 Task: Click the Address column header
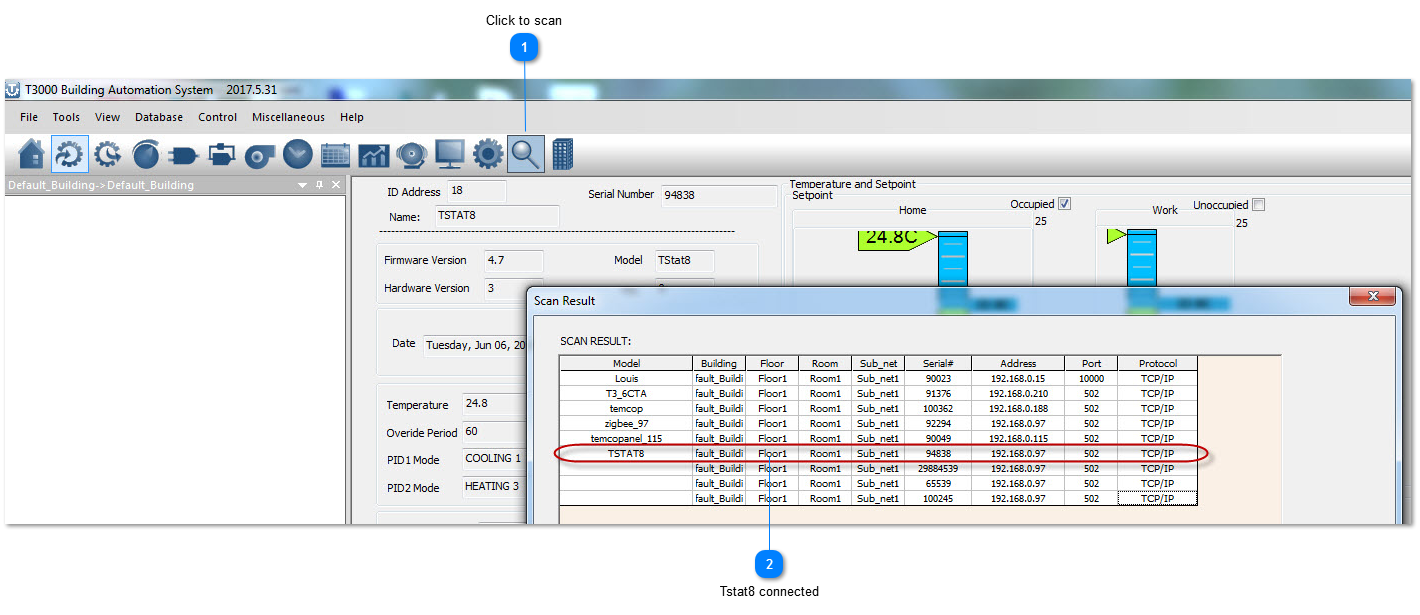point(1018,363)
